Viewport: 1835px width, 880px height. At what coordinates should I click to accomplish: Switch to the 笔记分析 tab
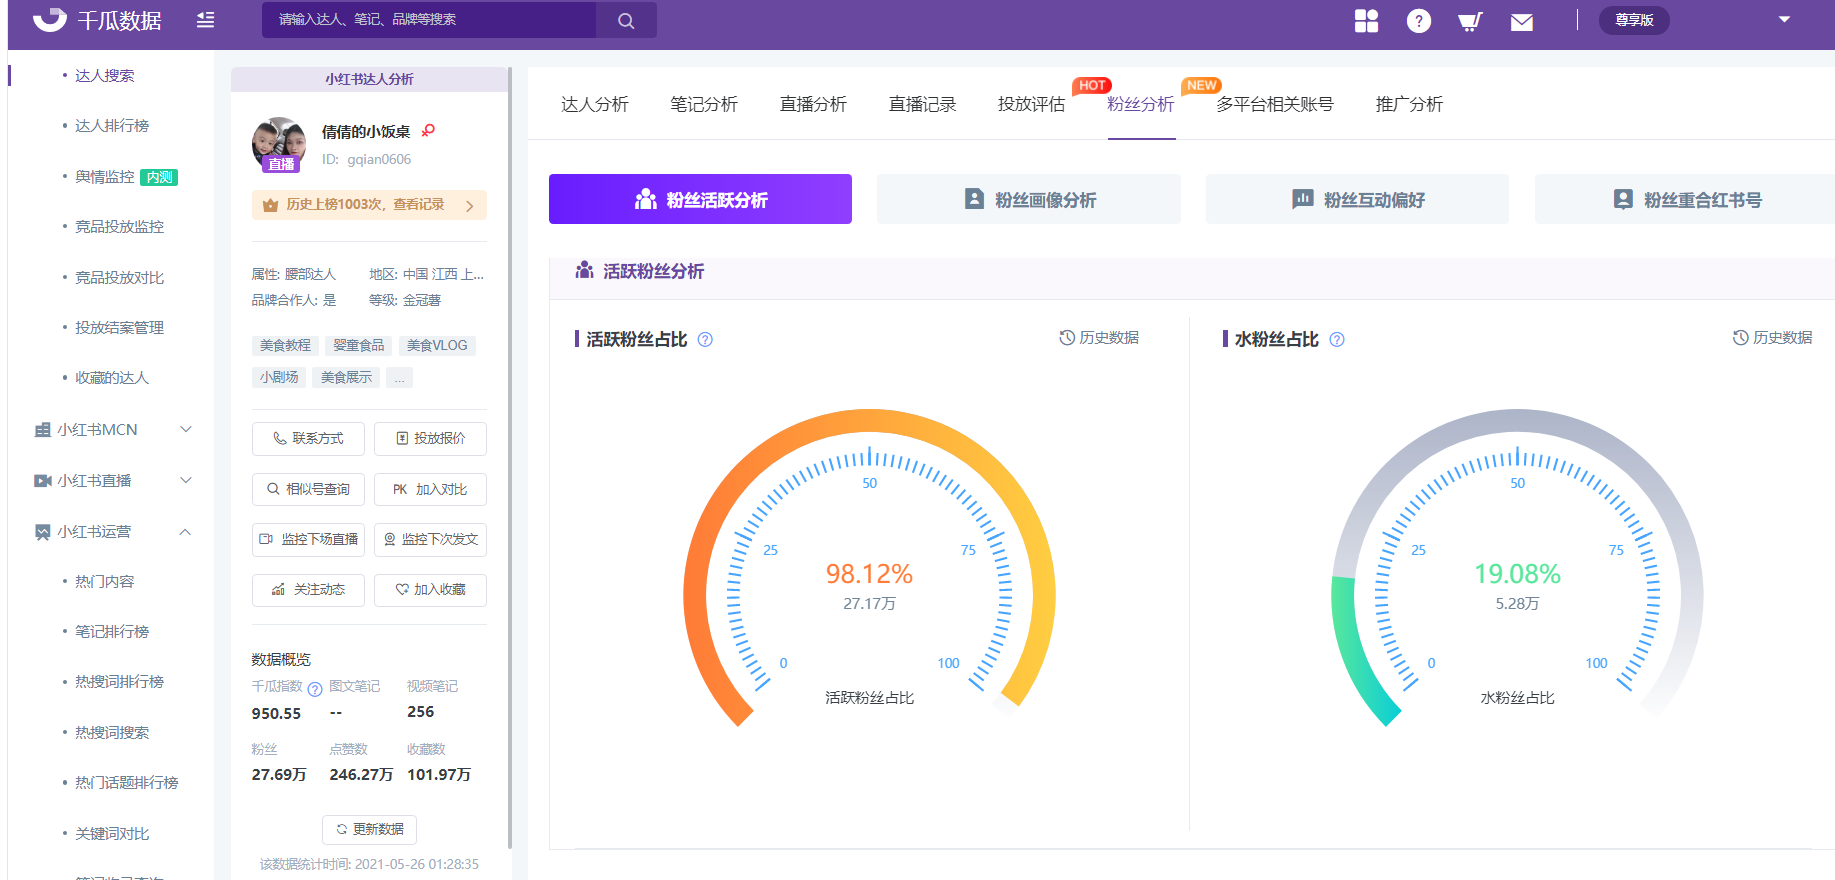coord(704,104)
